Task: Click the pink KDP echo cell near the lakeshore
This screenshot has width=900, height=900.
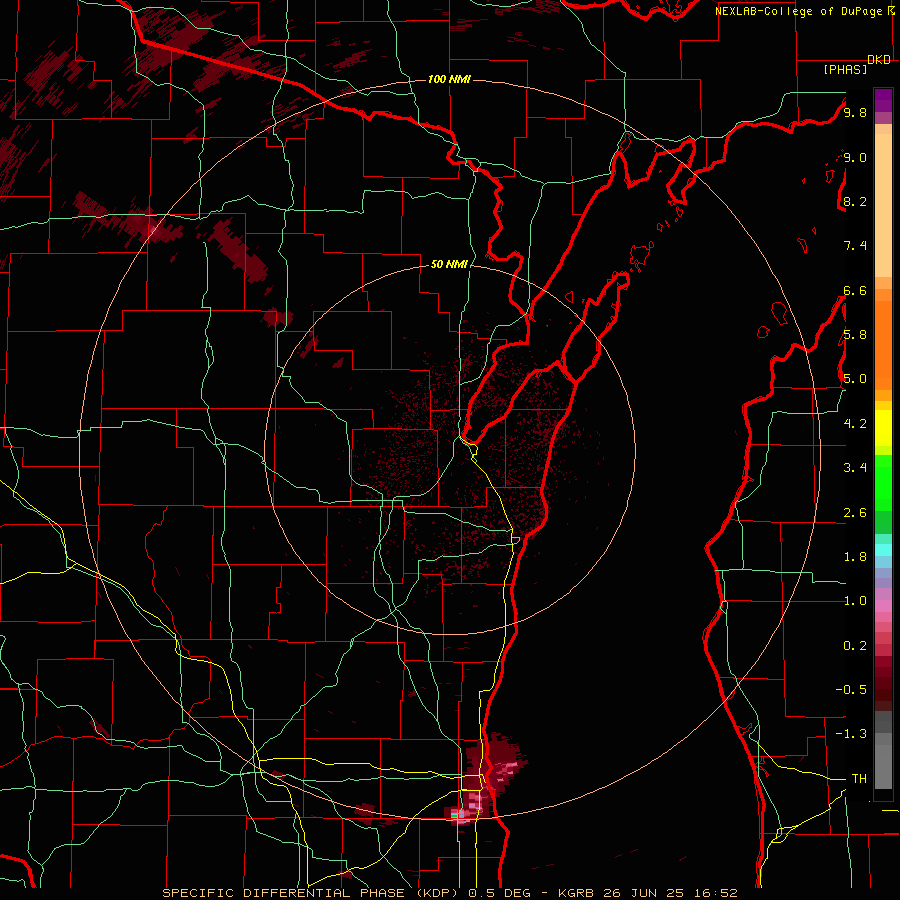Action: (507, 769)
